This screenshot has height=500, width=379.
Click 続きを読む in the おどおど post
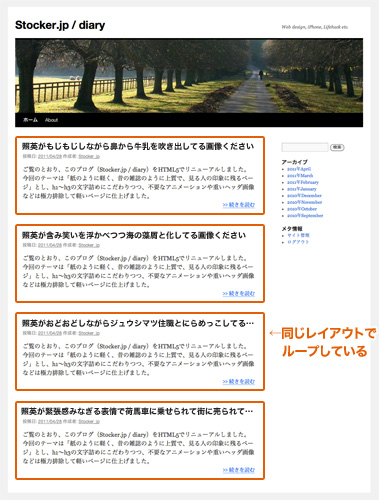pos(239,381)
